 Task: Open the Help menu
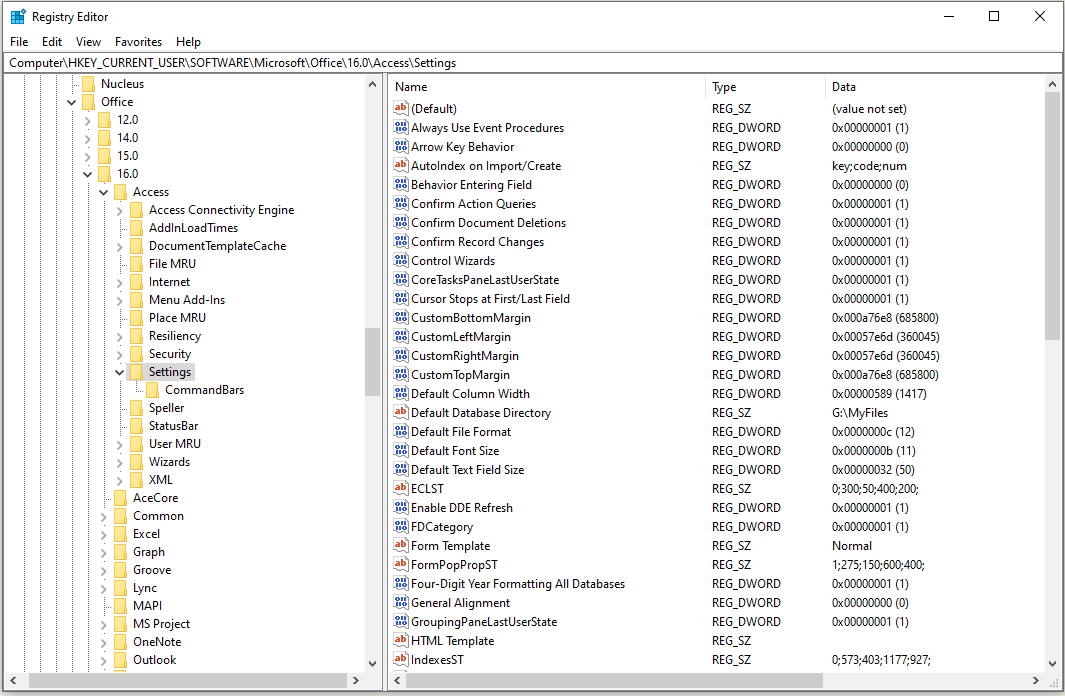[188, 41]
